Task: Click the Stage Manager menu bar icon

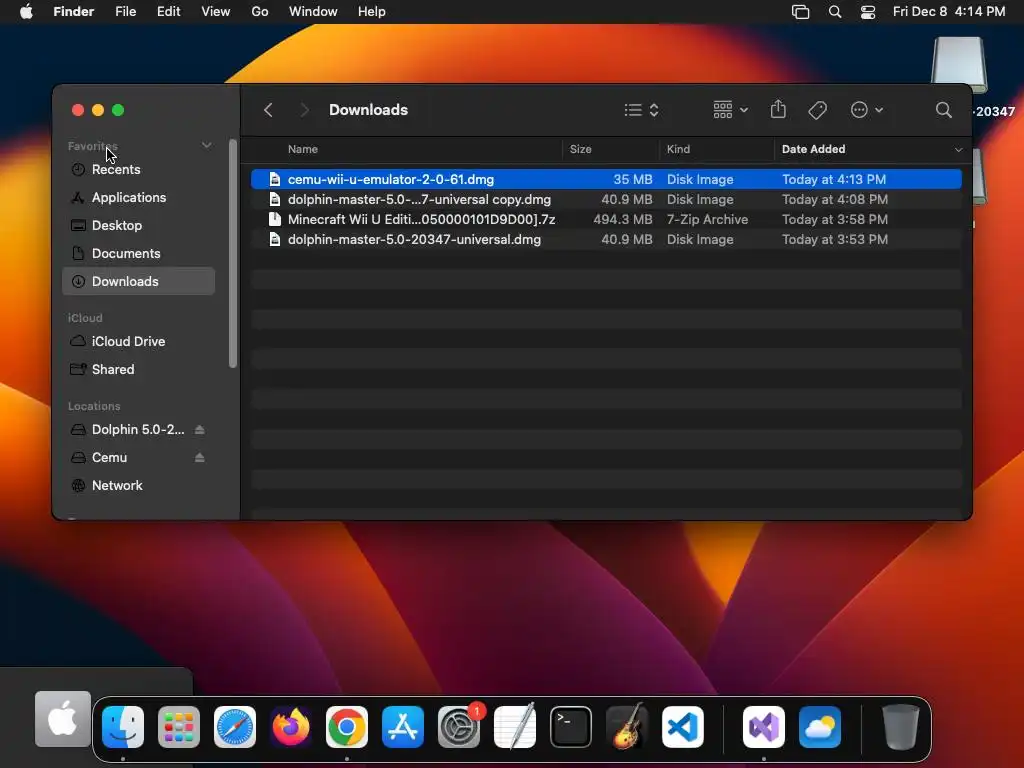Action: coord(800,12)
